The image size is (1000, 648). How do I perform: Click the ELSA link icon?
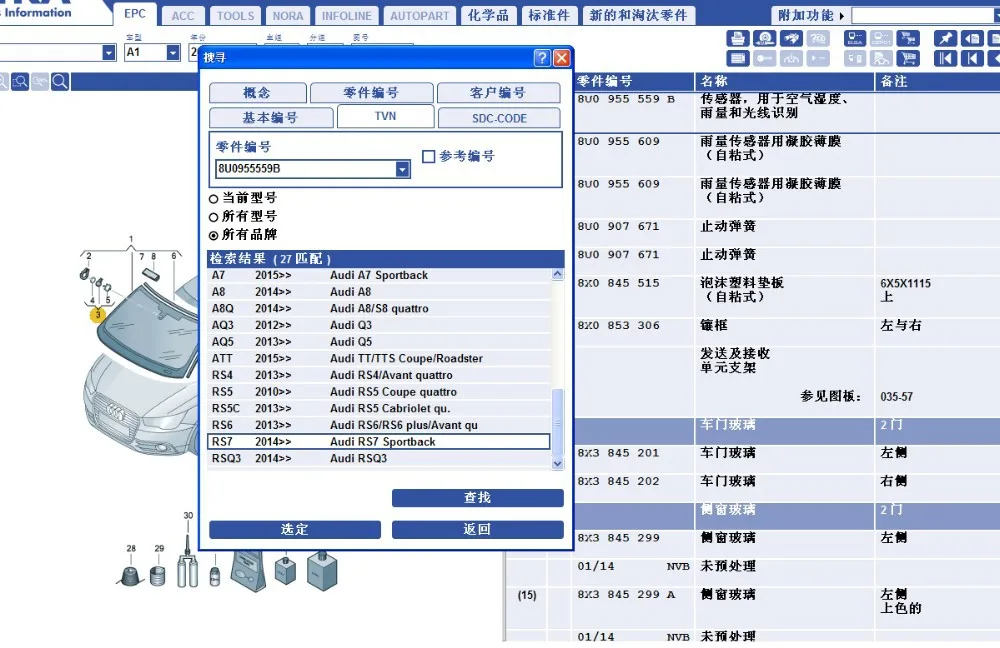855,38
